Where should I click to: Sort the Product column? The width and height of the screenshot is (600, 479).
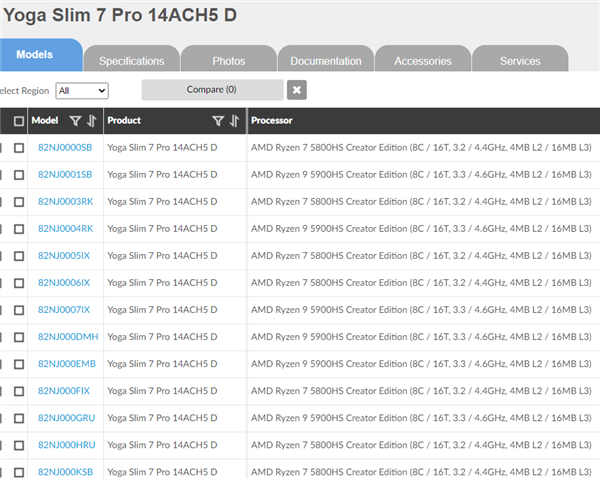coord(234,121)
